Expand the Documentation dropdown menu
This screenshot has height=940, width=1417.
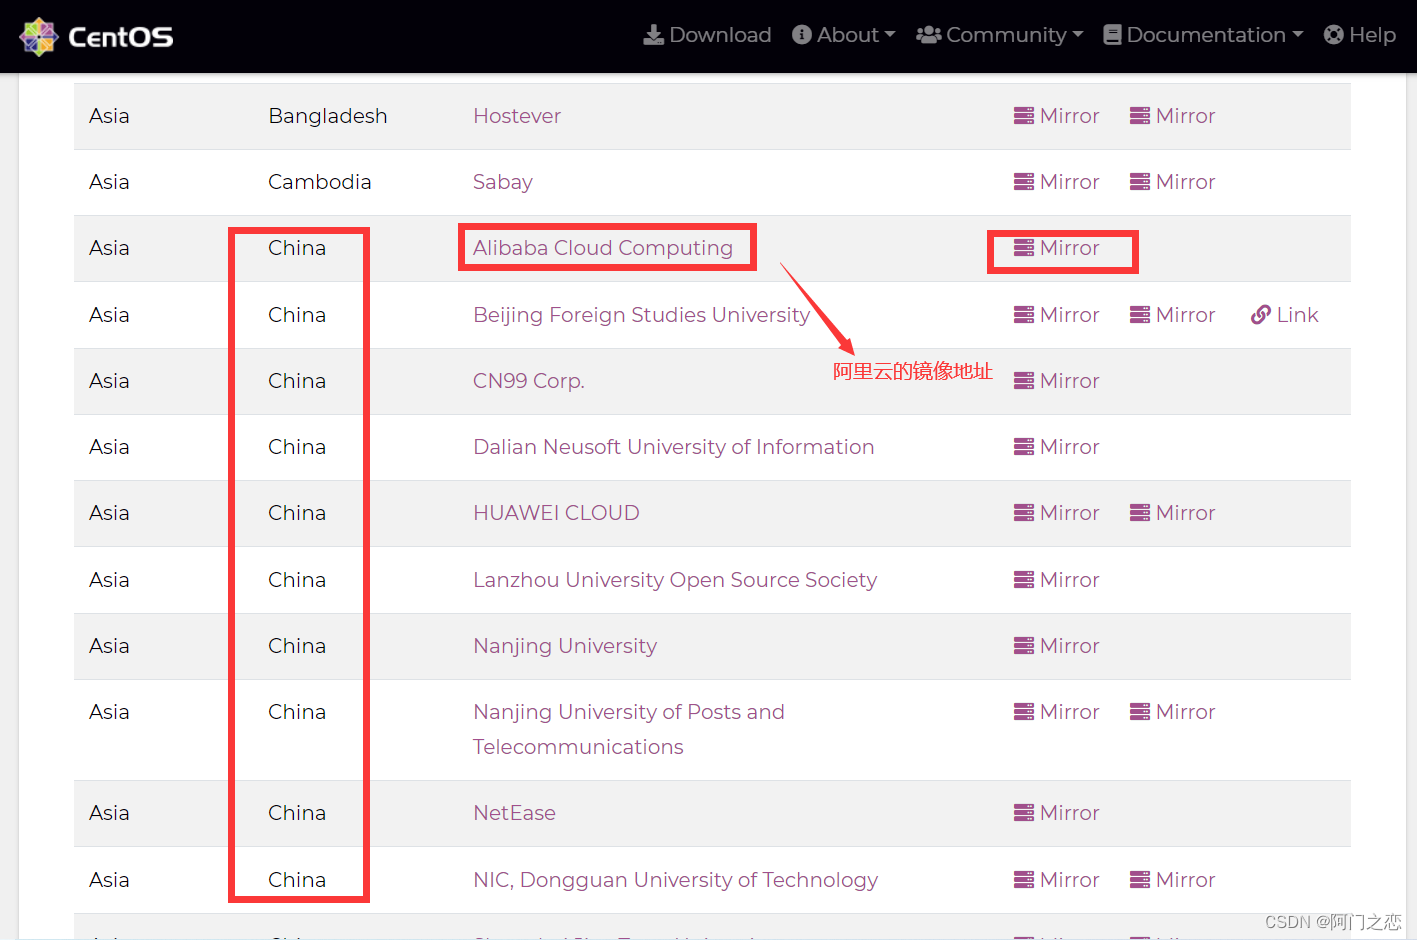pyautogui.click(x=1203, y=35)
